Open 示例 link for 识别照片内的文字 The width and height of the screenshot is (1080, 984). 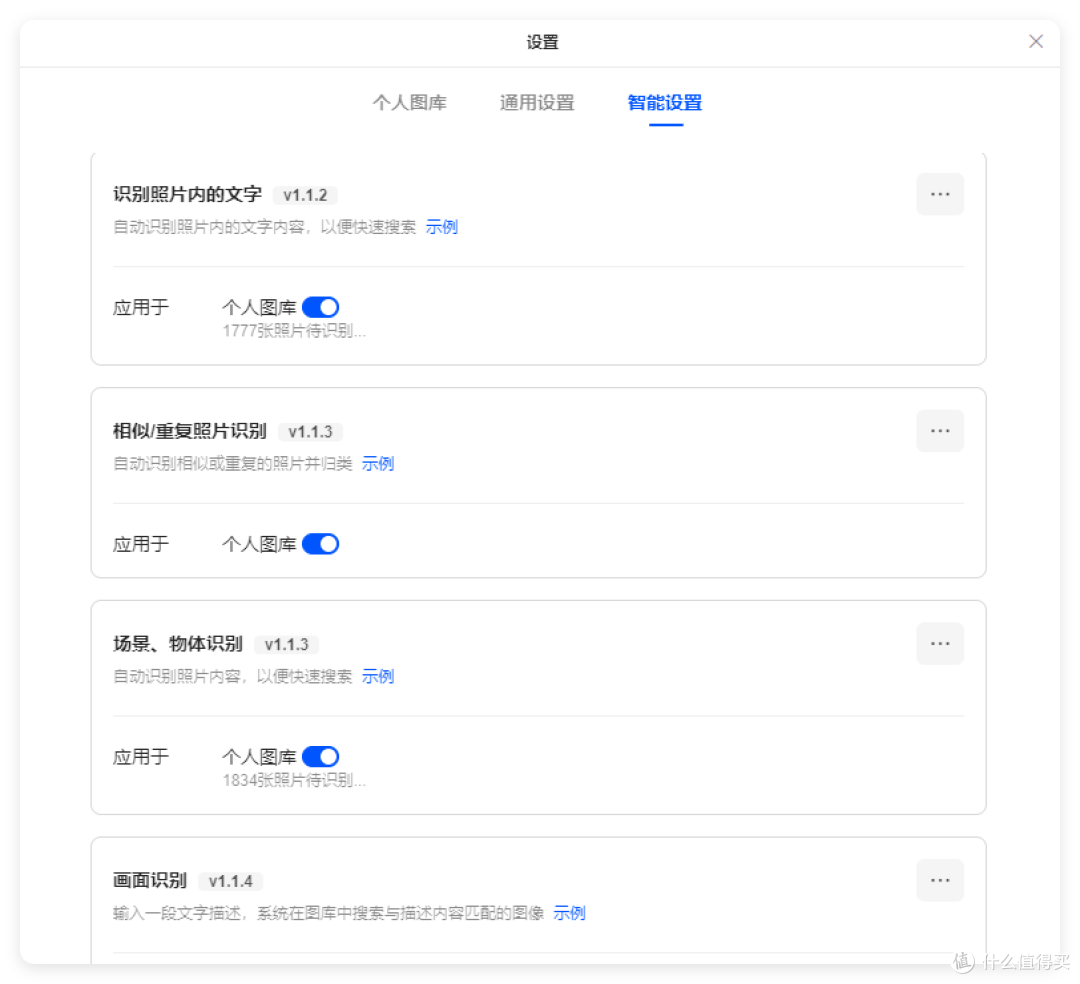tap(442, 227)
